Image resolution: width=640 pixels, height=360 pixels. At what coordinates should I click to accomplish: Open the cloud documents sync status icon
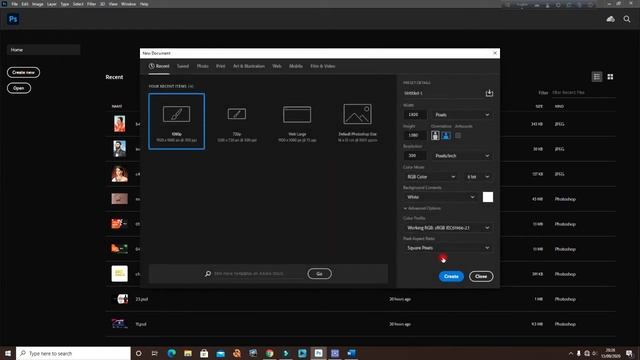point(611,19)
